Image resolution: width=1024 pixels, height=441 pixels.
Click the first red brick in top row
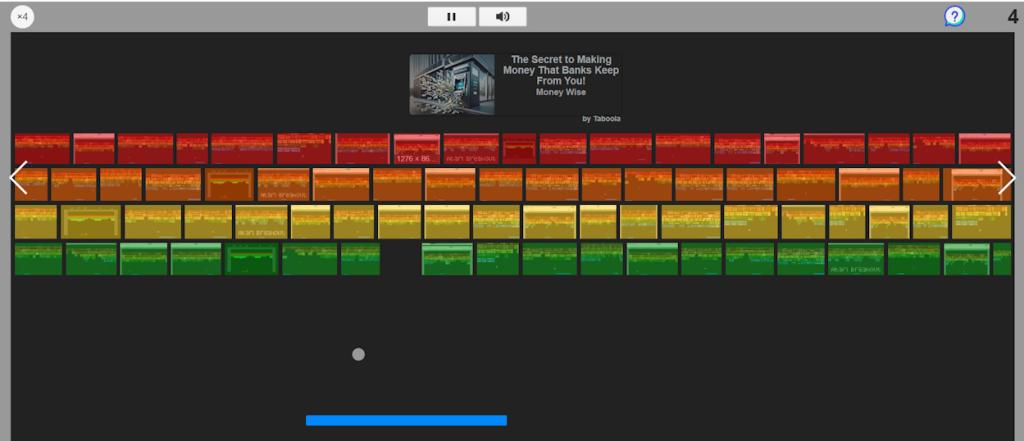click(x=42, y=149)
